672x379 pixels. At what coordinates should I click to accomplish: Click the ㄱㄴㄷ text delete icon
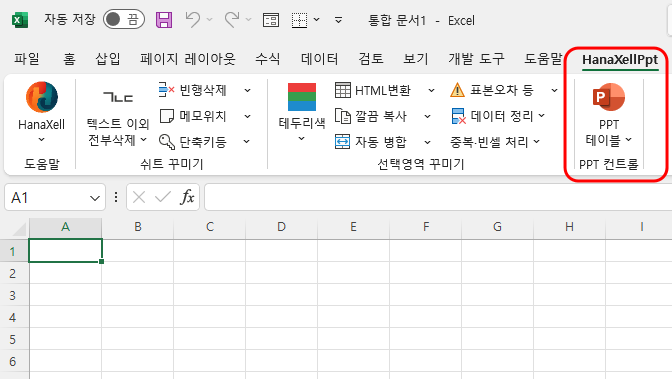(118, 97)
